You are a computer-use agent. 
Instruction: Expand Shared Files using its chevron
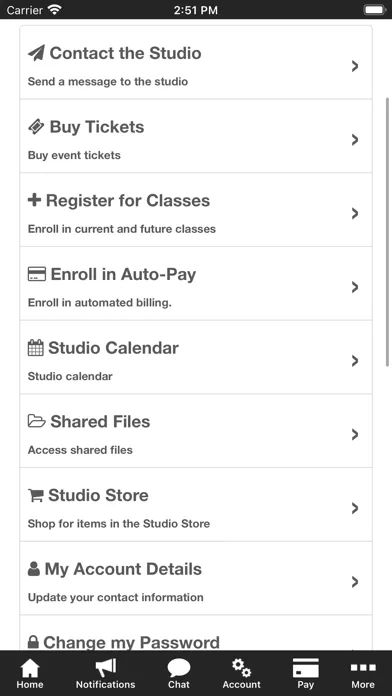click(x=355, y=435)
